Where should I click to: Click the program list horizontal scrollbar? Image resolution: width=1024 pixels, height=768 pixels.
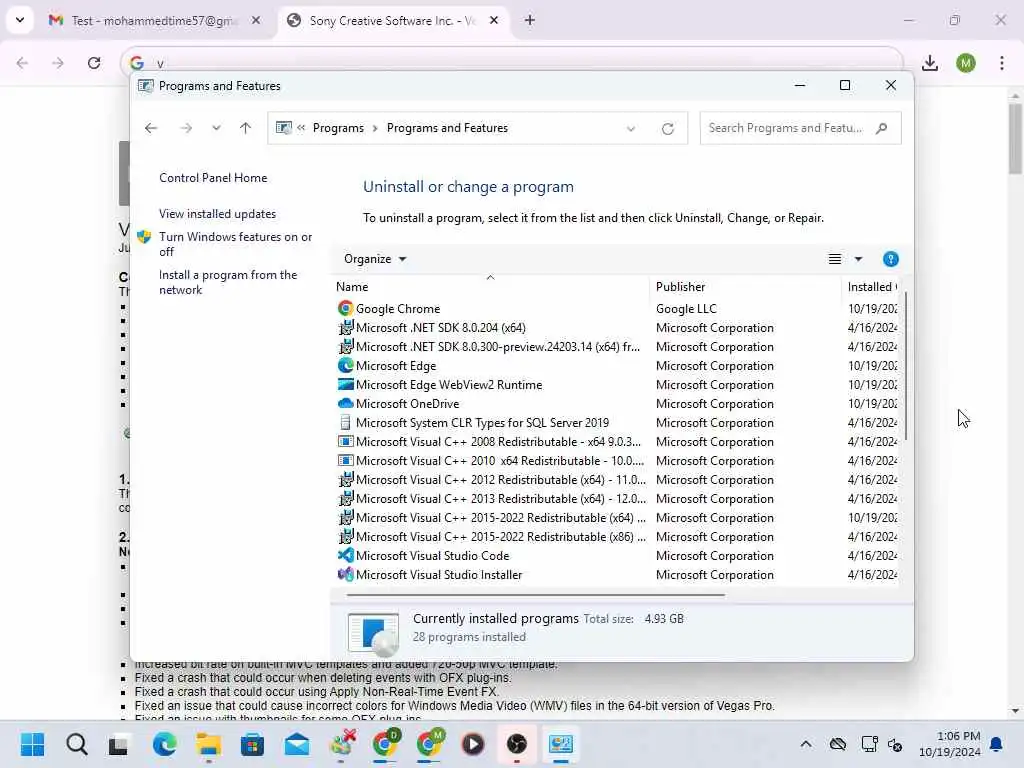tap(536, 595)
